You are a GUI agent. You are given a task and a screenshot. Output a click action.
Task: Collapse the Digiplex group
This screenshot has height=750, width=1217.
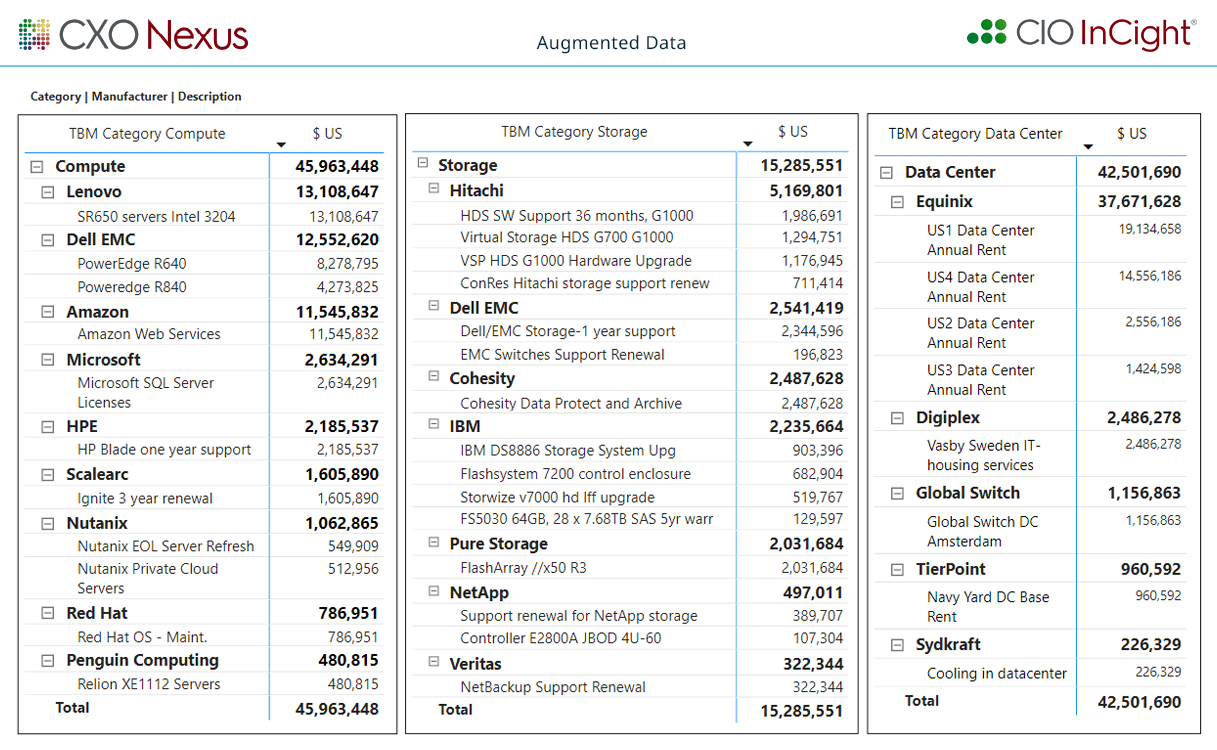(x=897, y=418)
